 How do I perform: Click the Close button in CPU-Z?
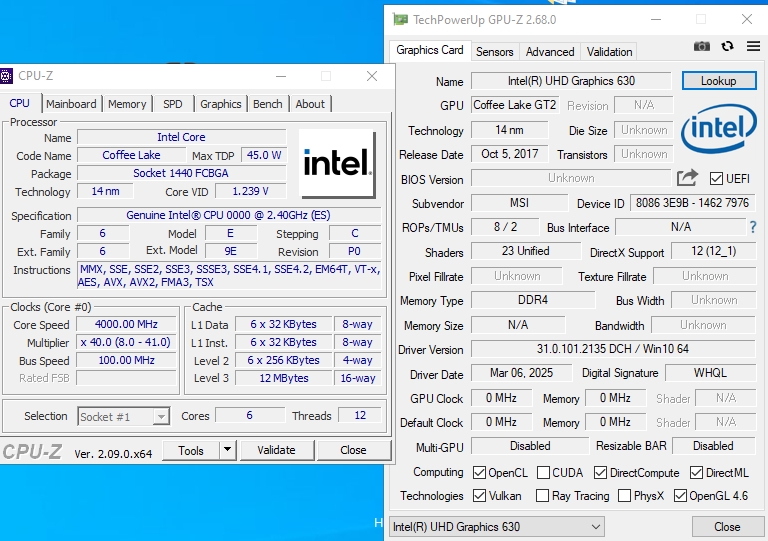click(x=353, y=450)
